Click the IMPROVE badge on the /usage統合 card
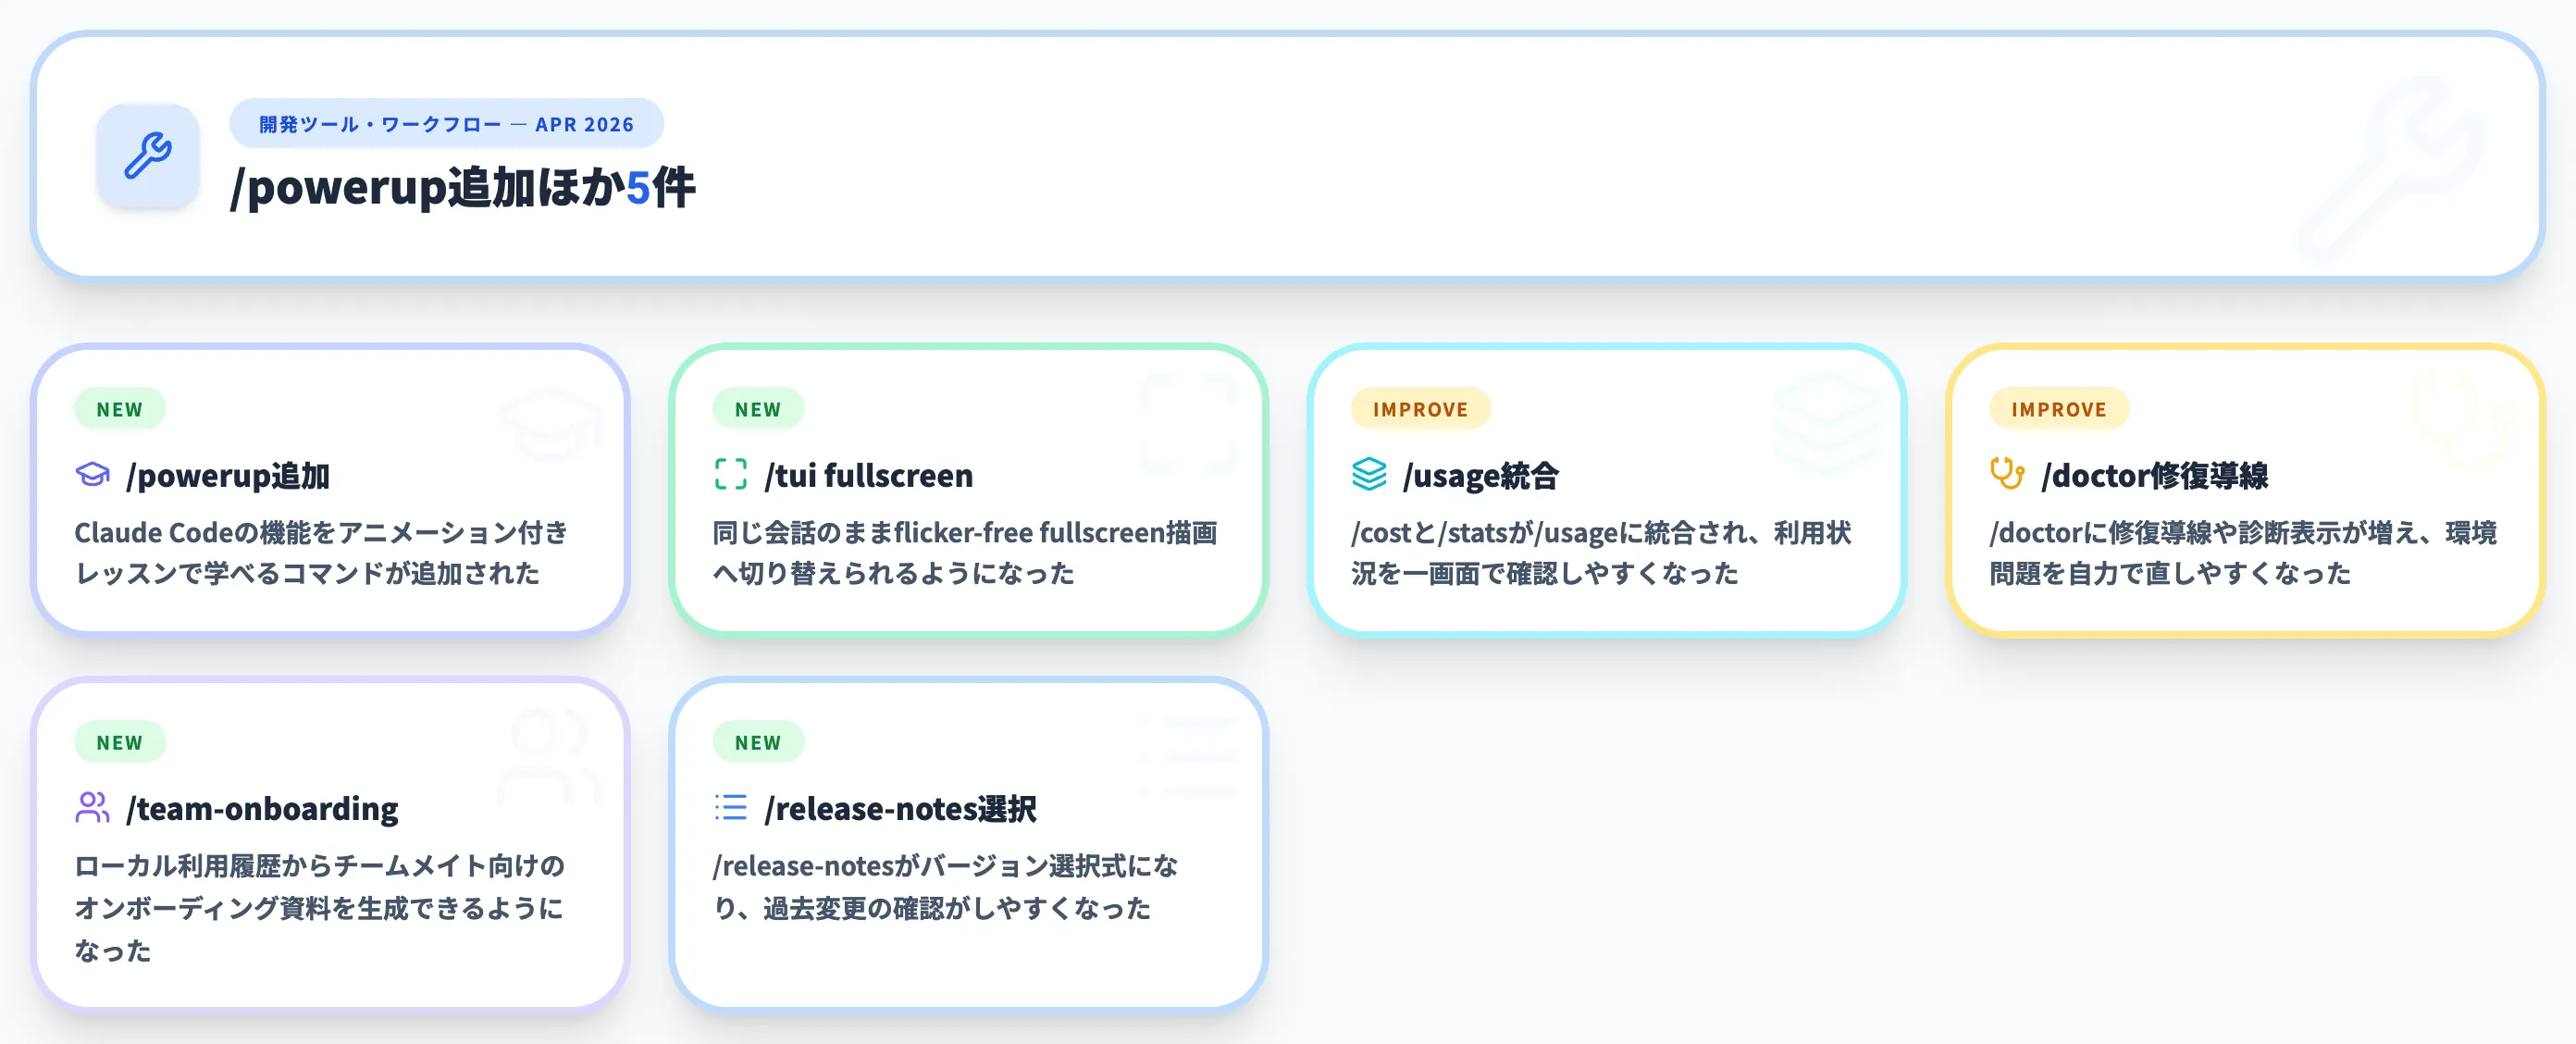 (1420, 409)
